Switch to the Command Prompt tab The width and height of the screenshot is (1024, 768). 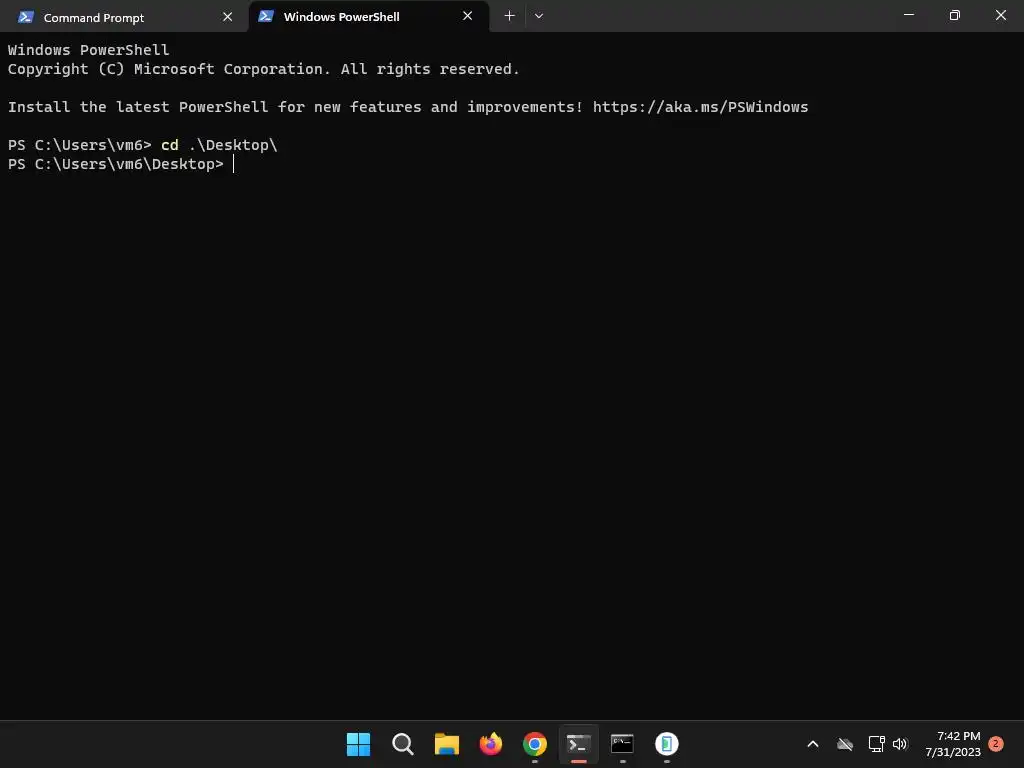pos(124,16)
